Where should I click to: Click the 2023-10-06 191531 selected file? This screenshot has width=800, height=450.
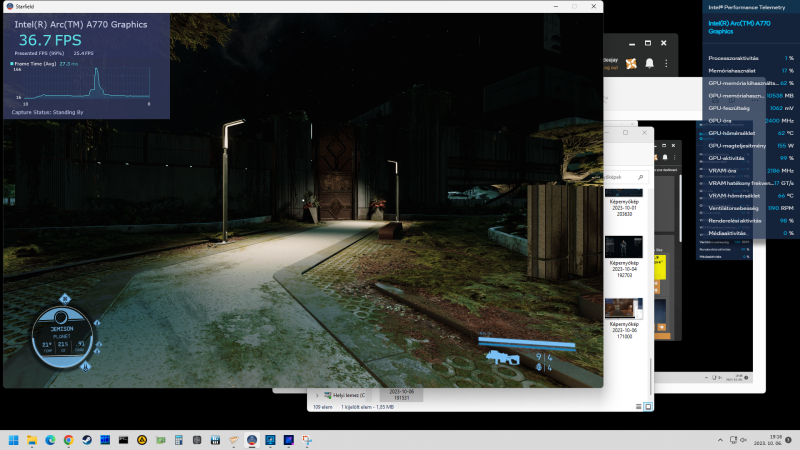point(402,394)
